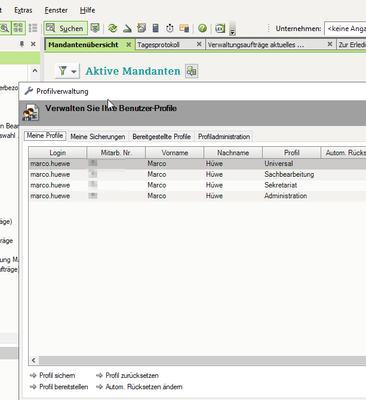This screenshot has width=366, height=400.
Task: Select the Sekretariat profile row
Action: coord(197,185)
